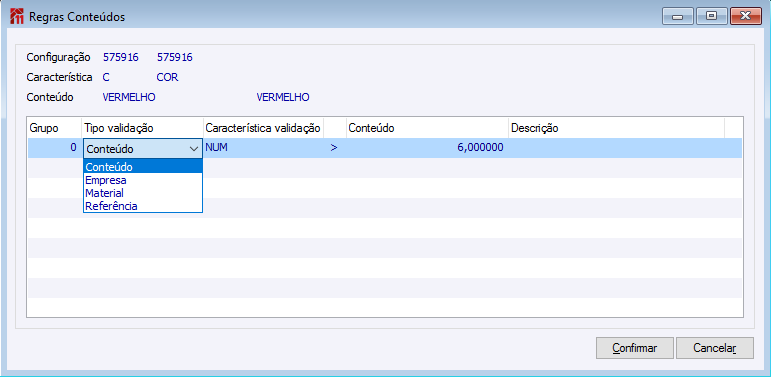This screenshot has width=771, height=377.
Task: Click the Descrição column header
Action: [x=616, y=128]
